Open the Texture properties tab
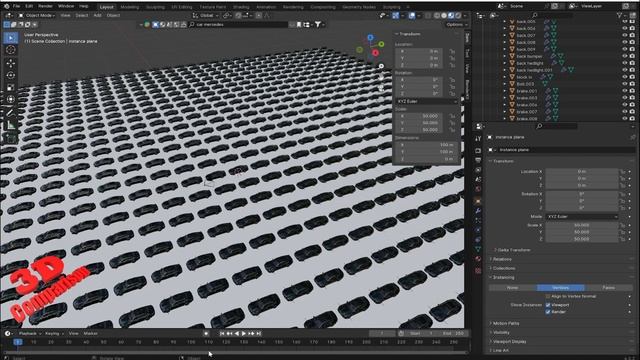Screen dimensions: 640x360 [478, 270]
